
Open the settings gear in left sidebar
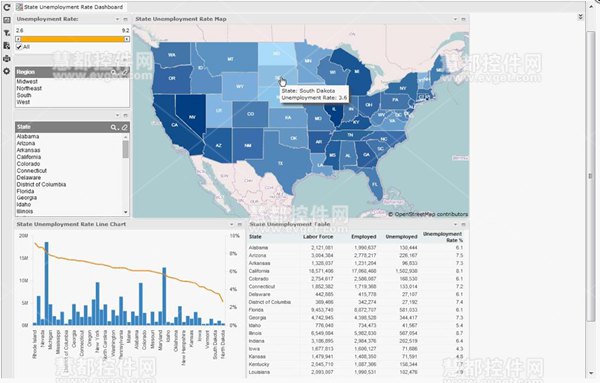7,71
